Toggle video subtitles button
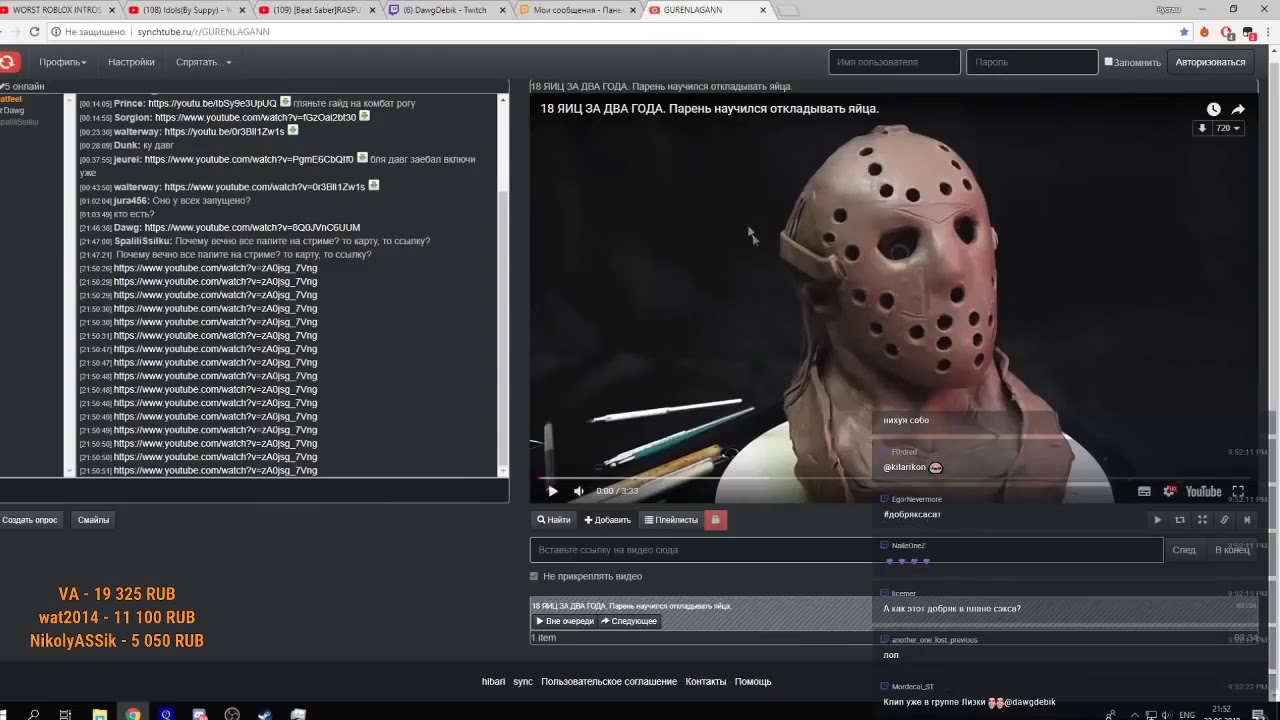 click(1144, 491)
